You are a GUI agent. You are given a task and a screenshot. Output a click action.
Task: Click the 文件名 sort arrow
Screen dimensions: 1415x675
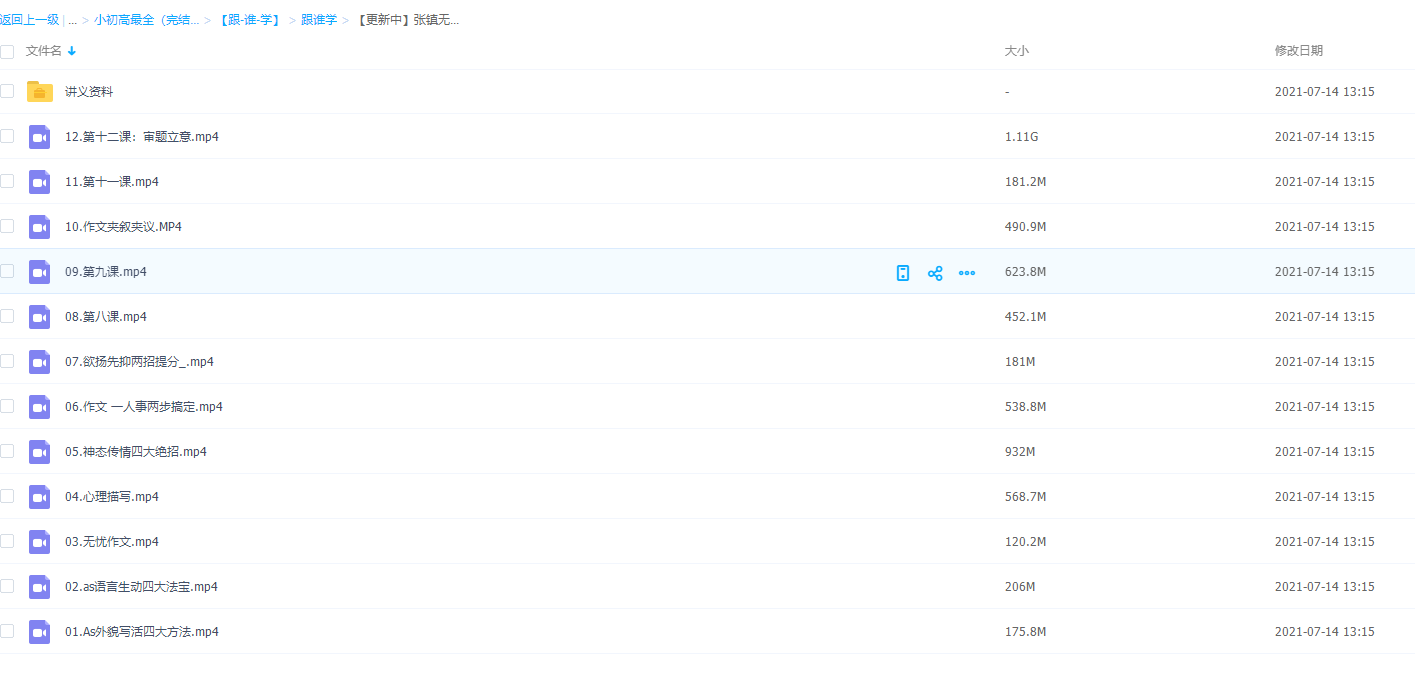point(72,51)
